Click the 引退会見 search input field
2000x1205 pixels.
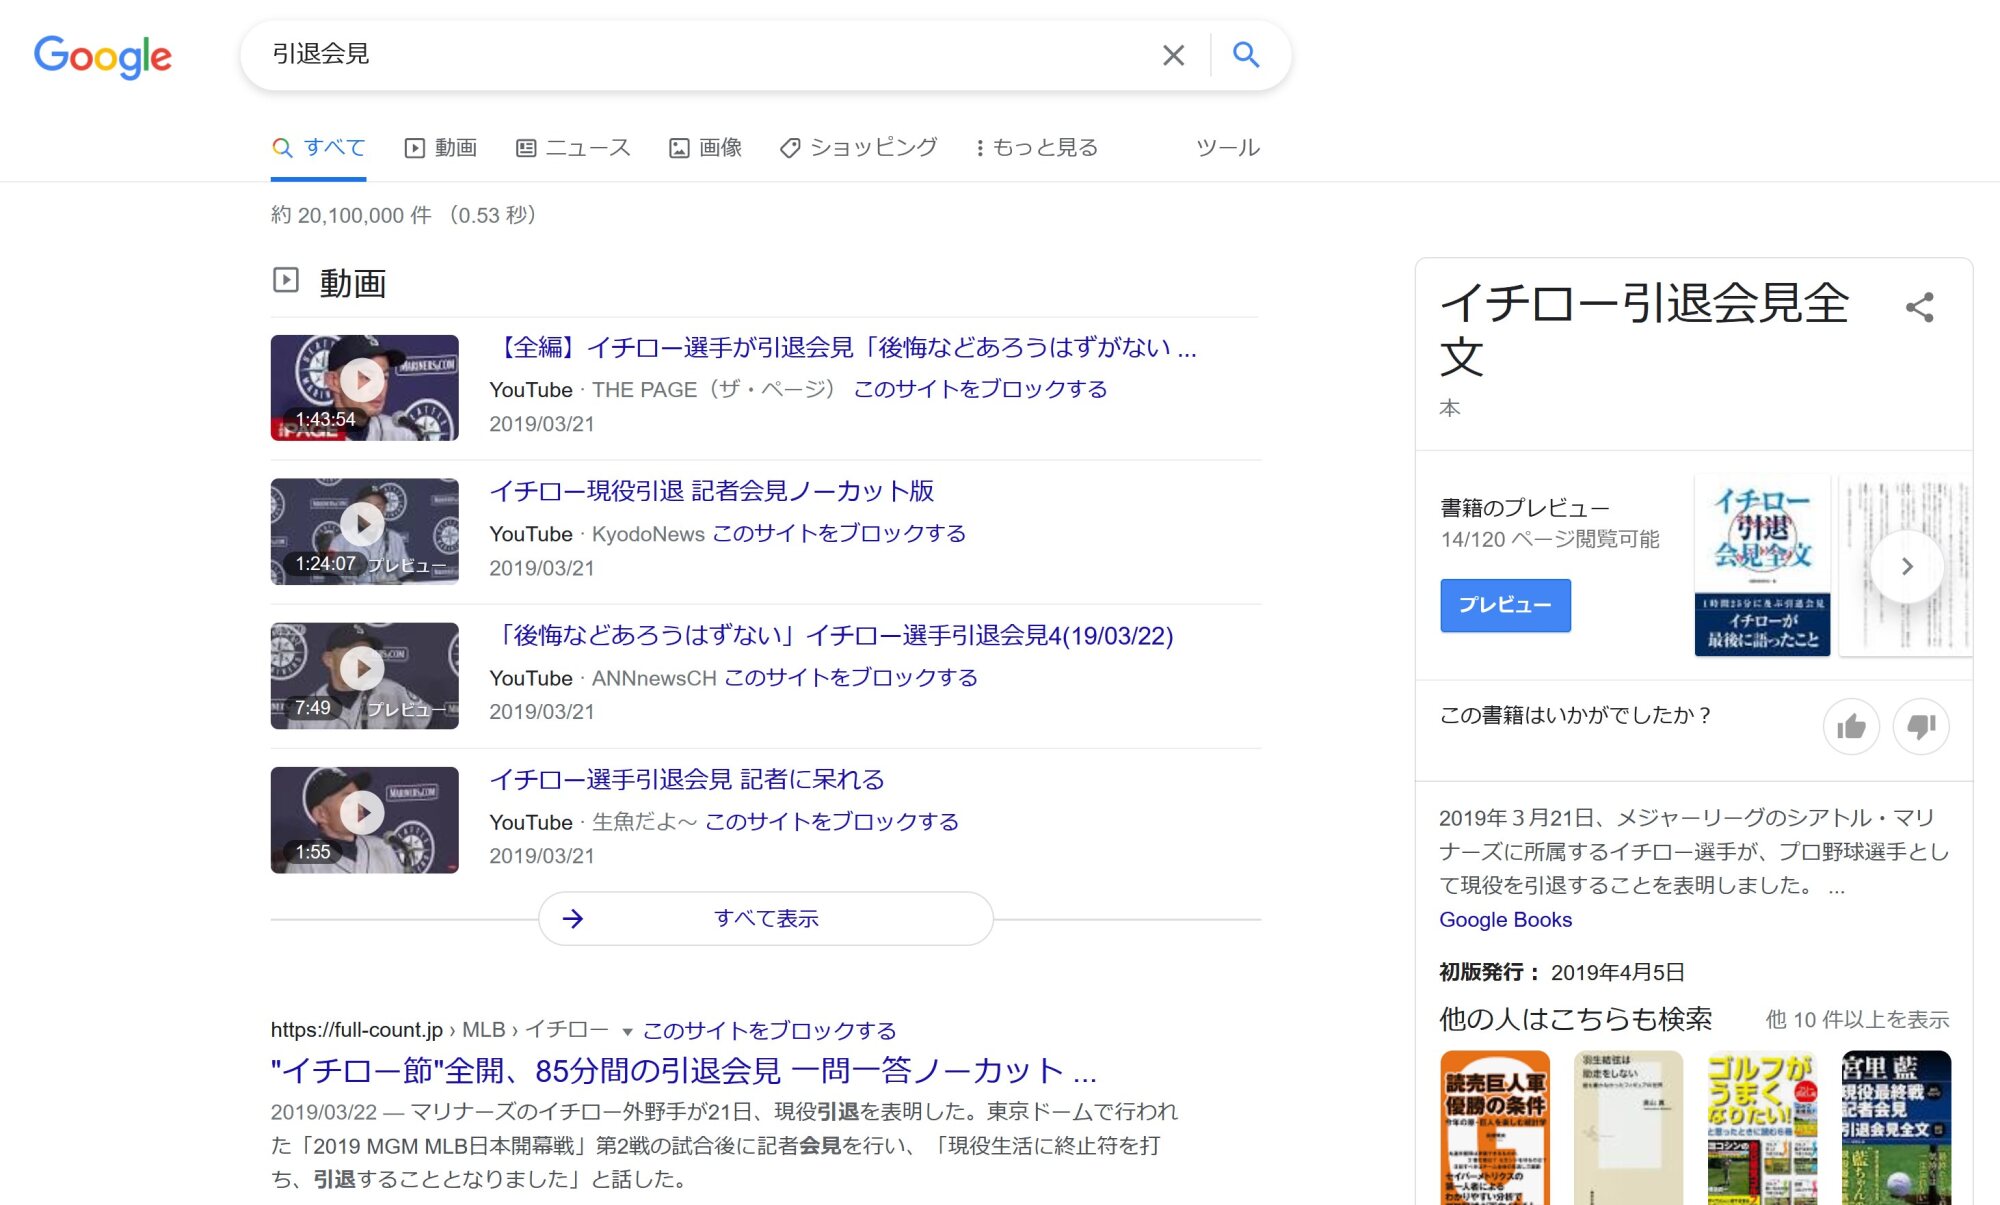700,55
